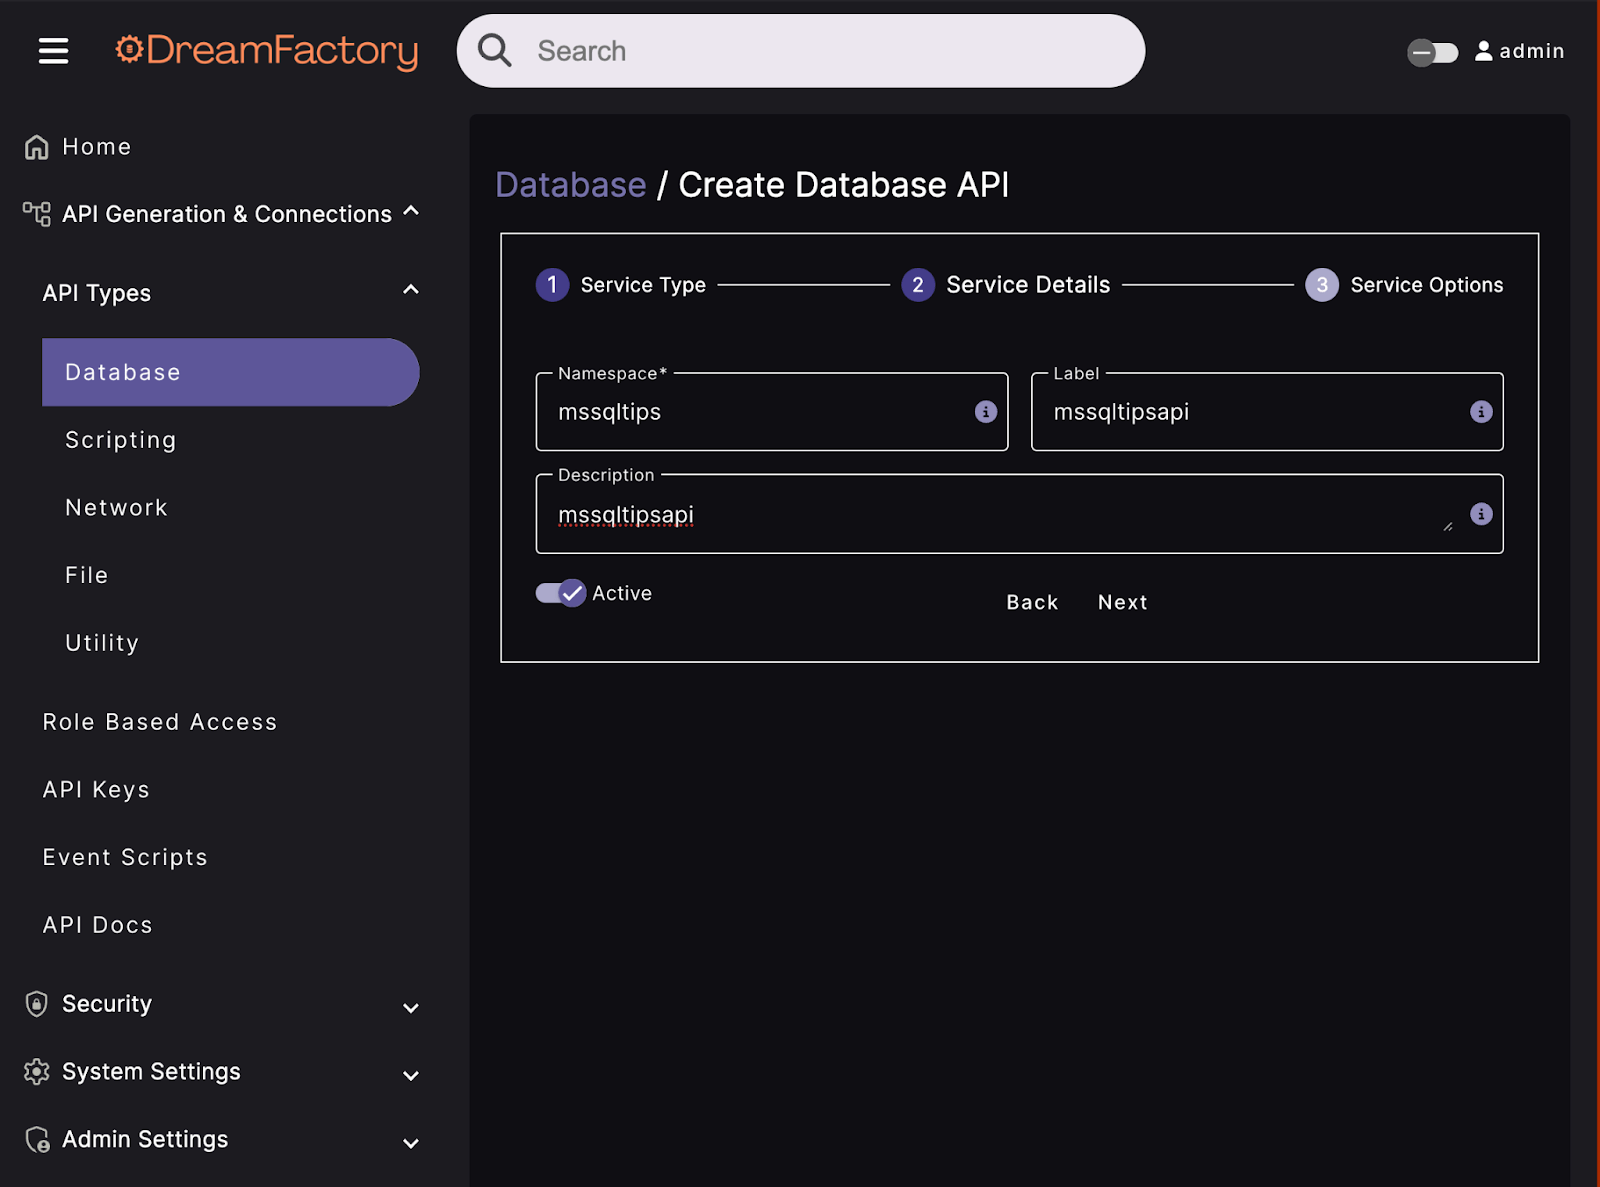Show info for the Namespace field
The width and height of the screenshot is (1600, 1187).
[x=985, y=412]
